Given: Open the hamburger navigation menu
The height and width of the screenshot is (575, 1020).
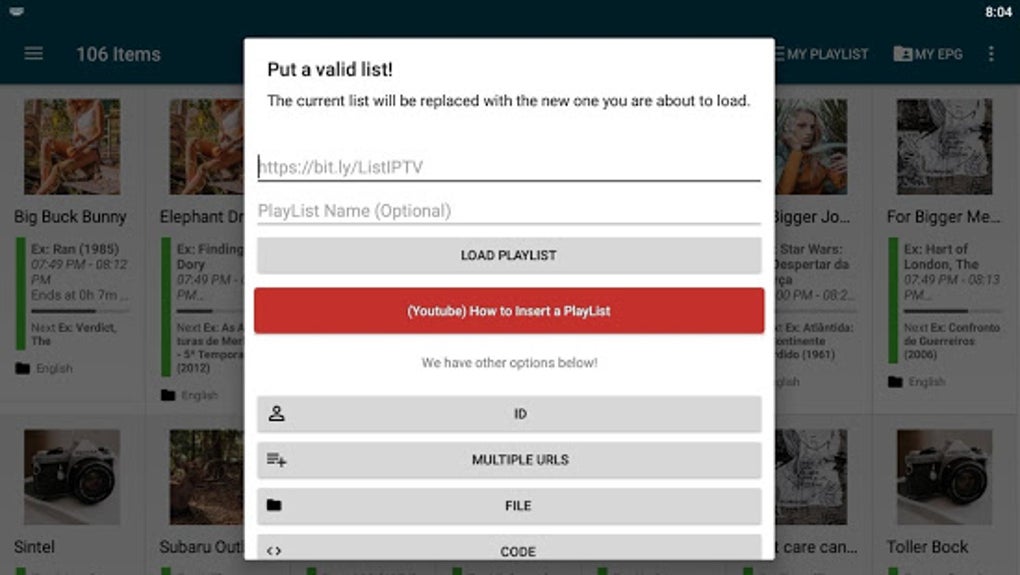Looking at the screenshot, I should [x=34, y=54].
